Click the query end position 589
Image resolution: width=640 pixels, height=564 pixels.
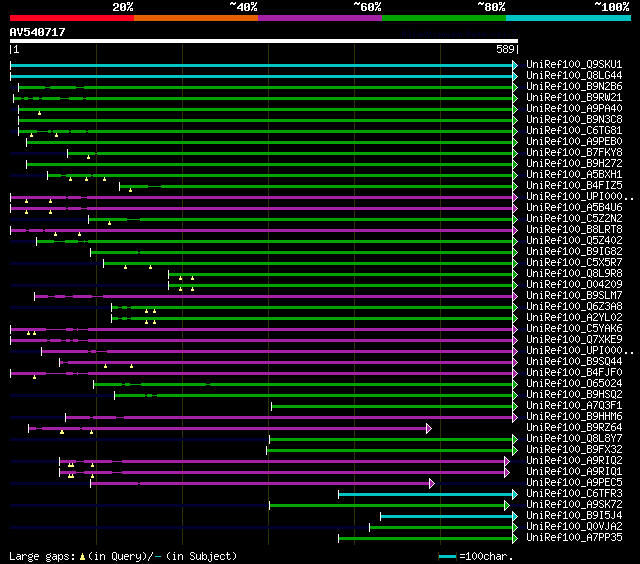[505, 49]
